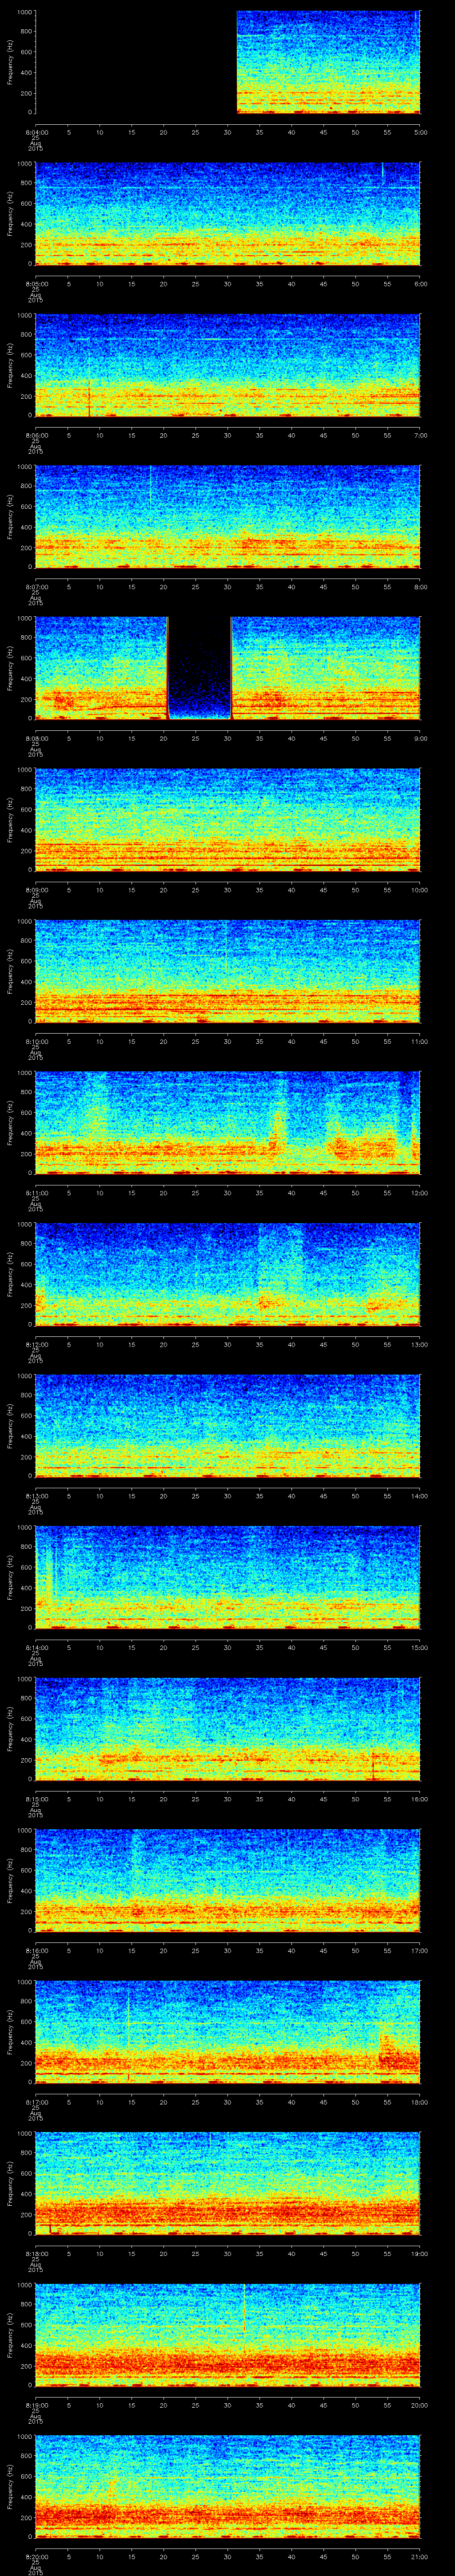Open the spectrogram panel starting at 8:10:00
The width and height of the screenshot is (455, 2576).
coord(228,971)
